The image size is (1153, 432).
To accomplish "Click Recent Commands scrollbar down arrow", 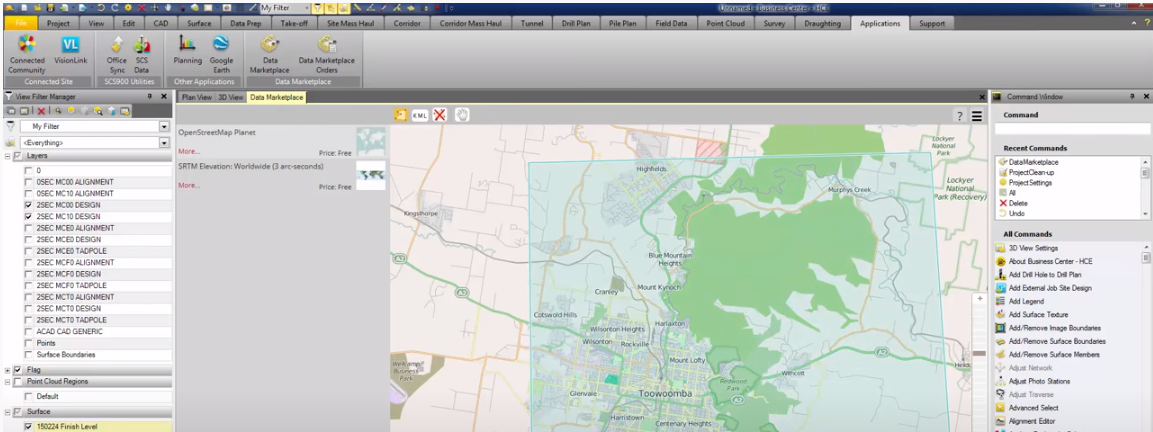I will [1145, 213].
